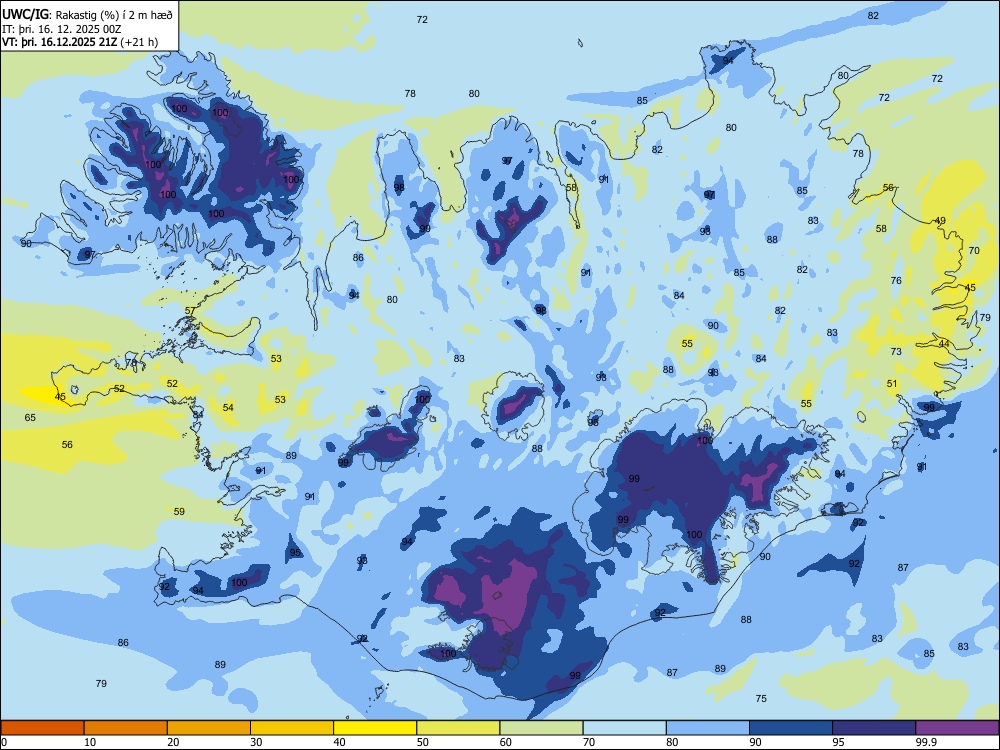Select the humidity value '57' on the map
This screenshot has width=1000, height=750.
coord(190,311)
